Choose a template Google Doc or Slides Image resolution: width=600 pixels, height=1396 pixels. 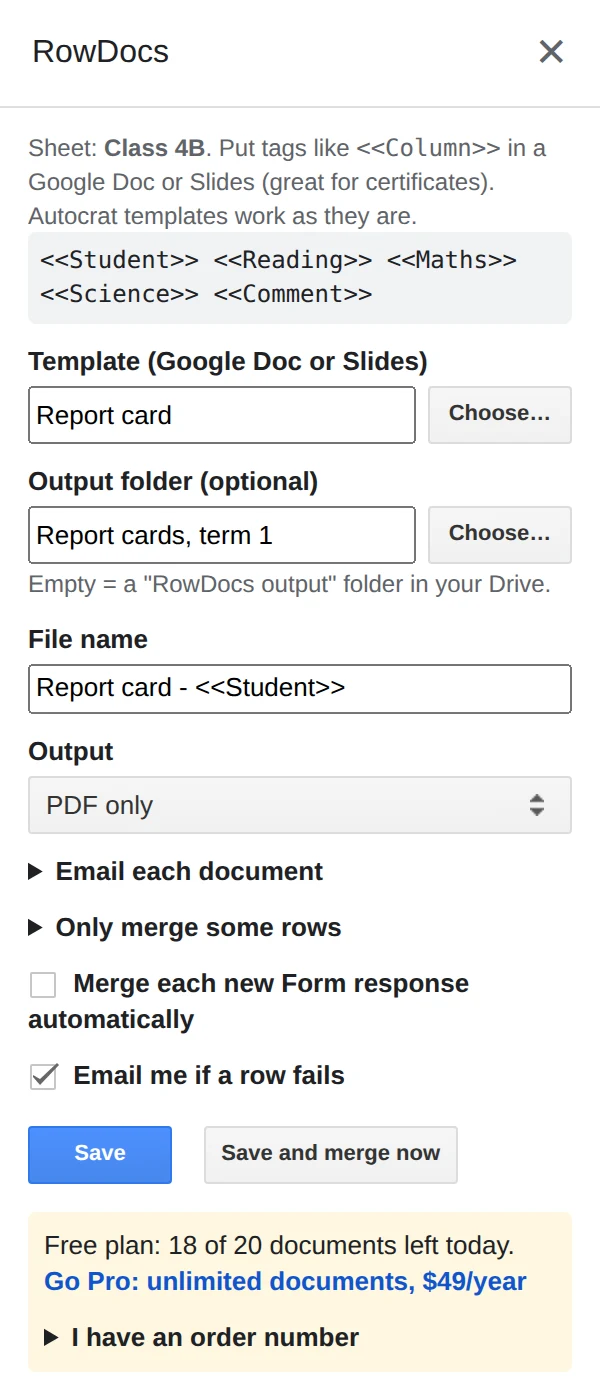click(500, 414)
